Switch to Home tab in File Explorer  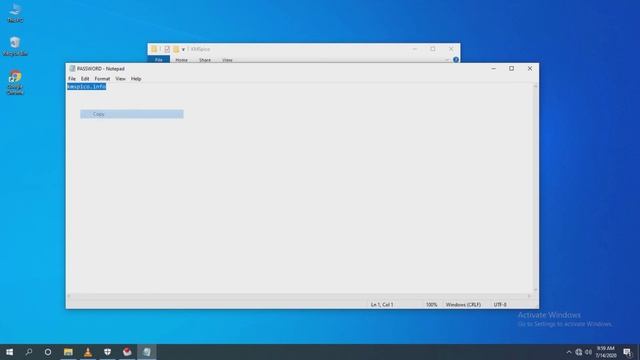coord(181,60)
